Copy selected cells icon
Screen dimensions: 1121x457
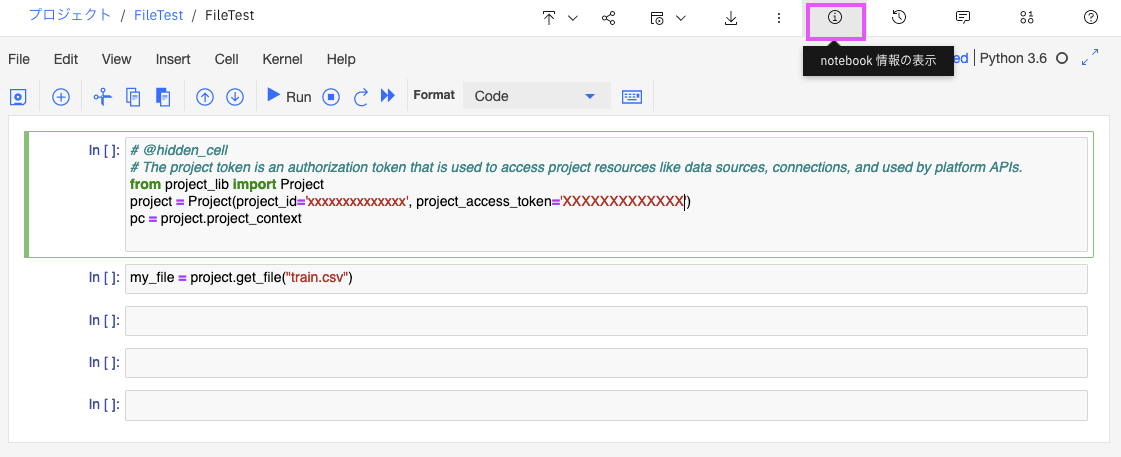[x=133, y=97]
